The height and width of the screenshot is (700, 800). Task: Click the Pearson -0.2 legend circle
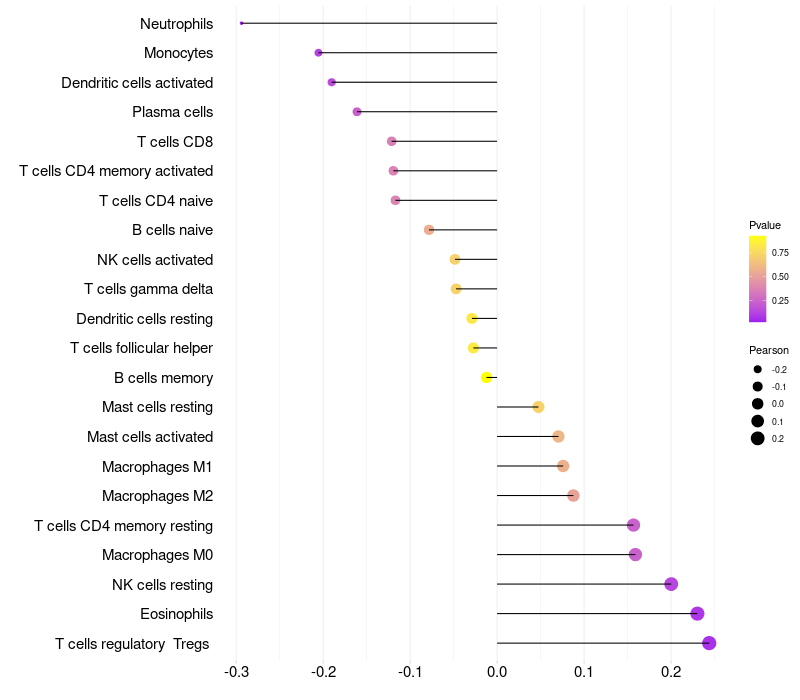757,369
